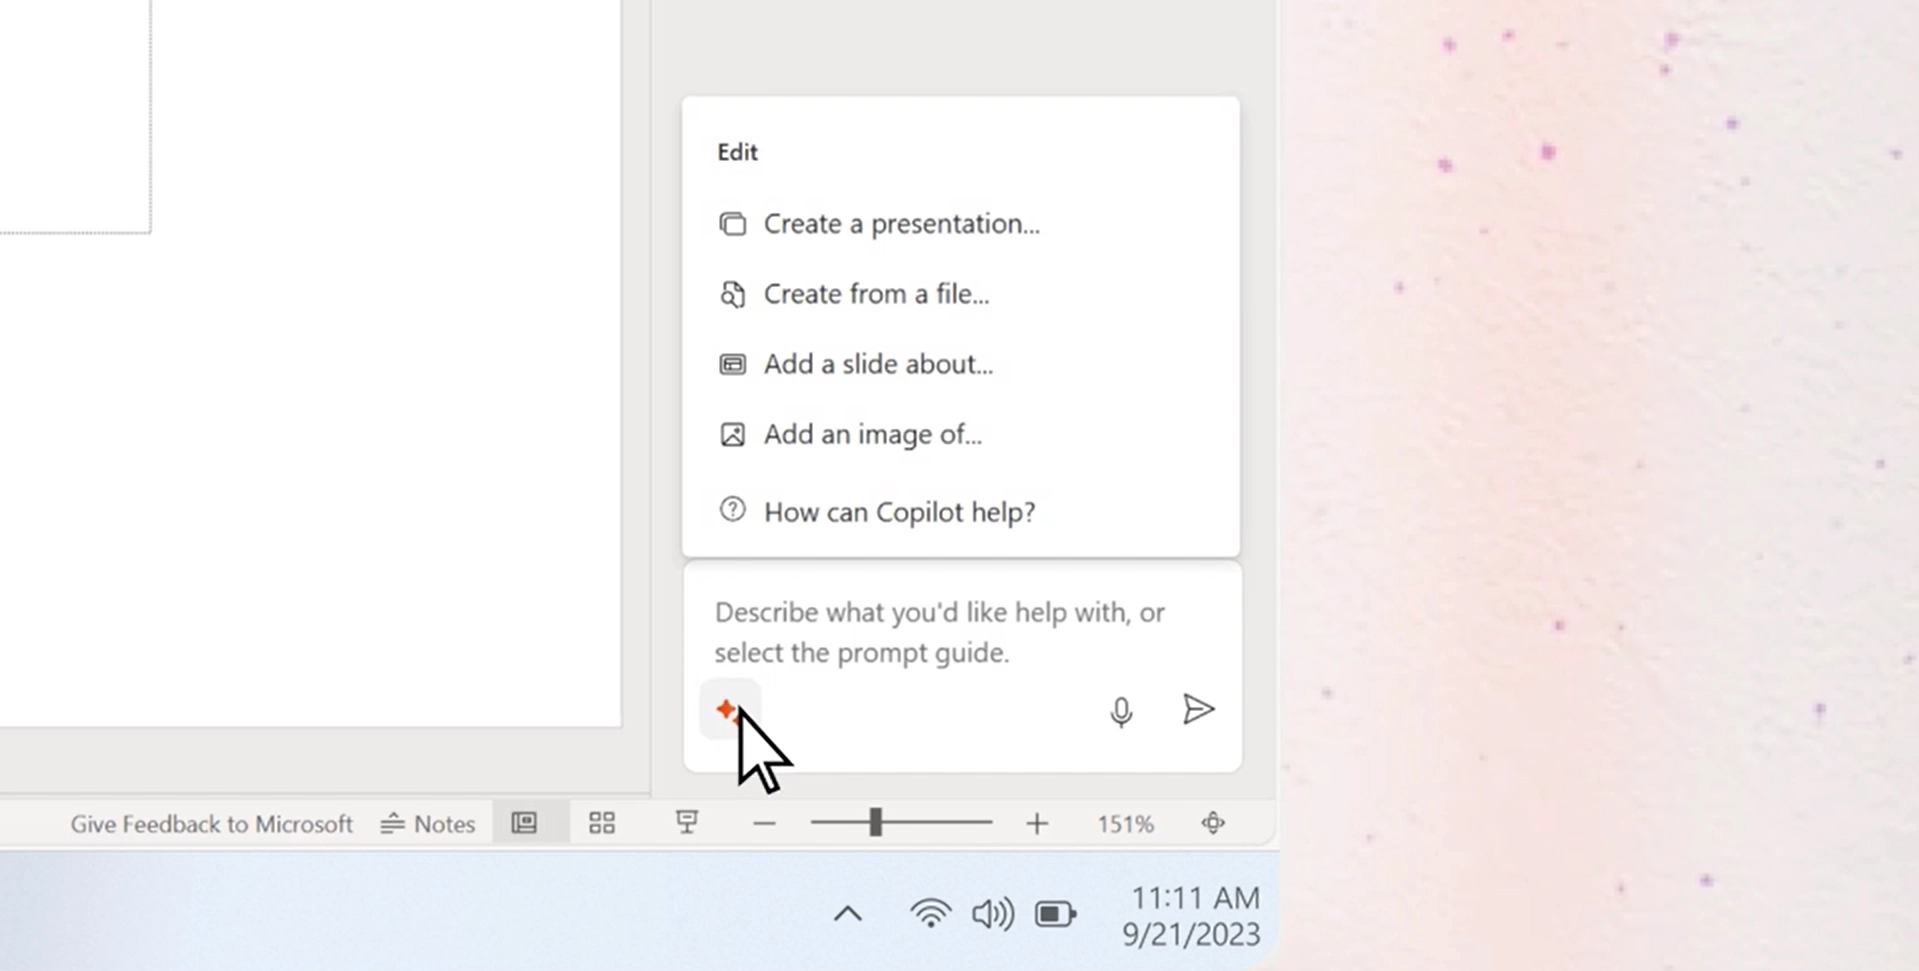The height and width of the screenshot is (971, 1919).
Task: Click the zoom slider handle
Action: tap(876, 823)
